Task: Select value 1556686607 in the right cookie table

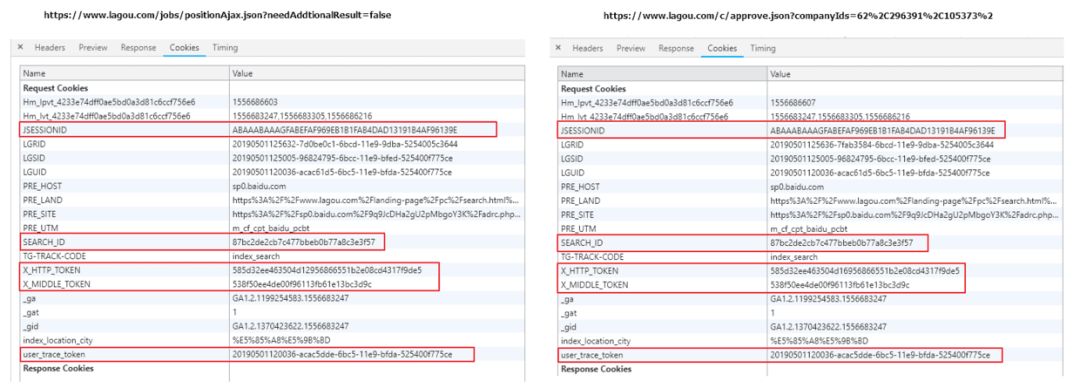Action: 793,102
